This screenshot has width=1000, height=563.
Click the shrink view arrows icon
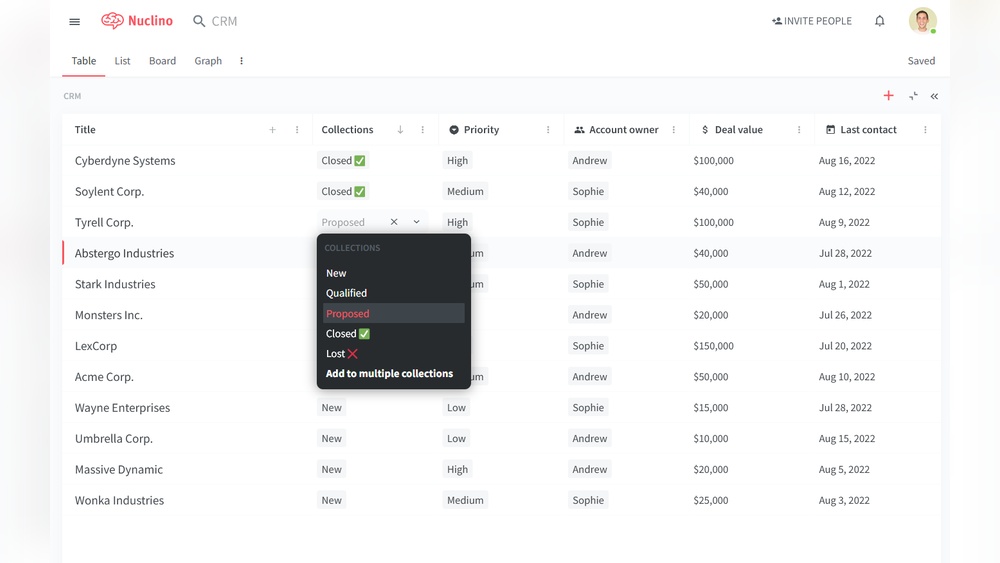coord(913,96)
